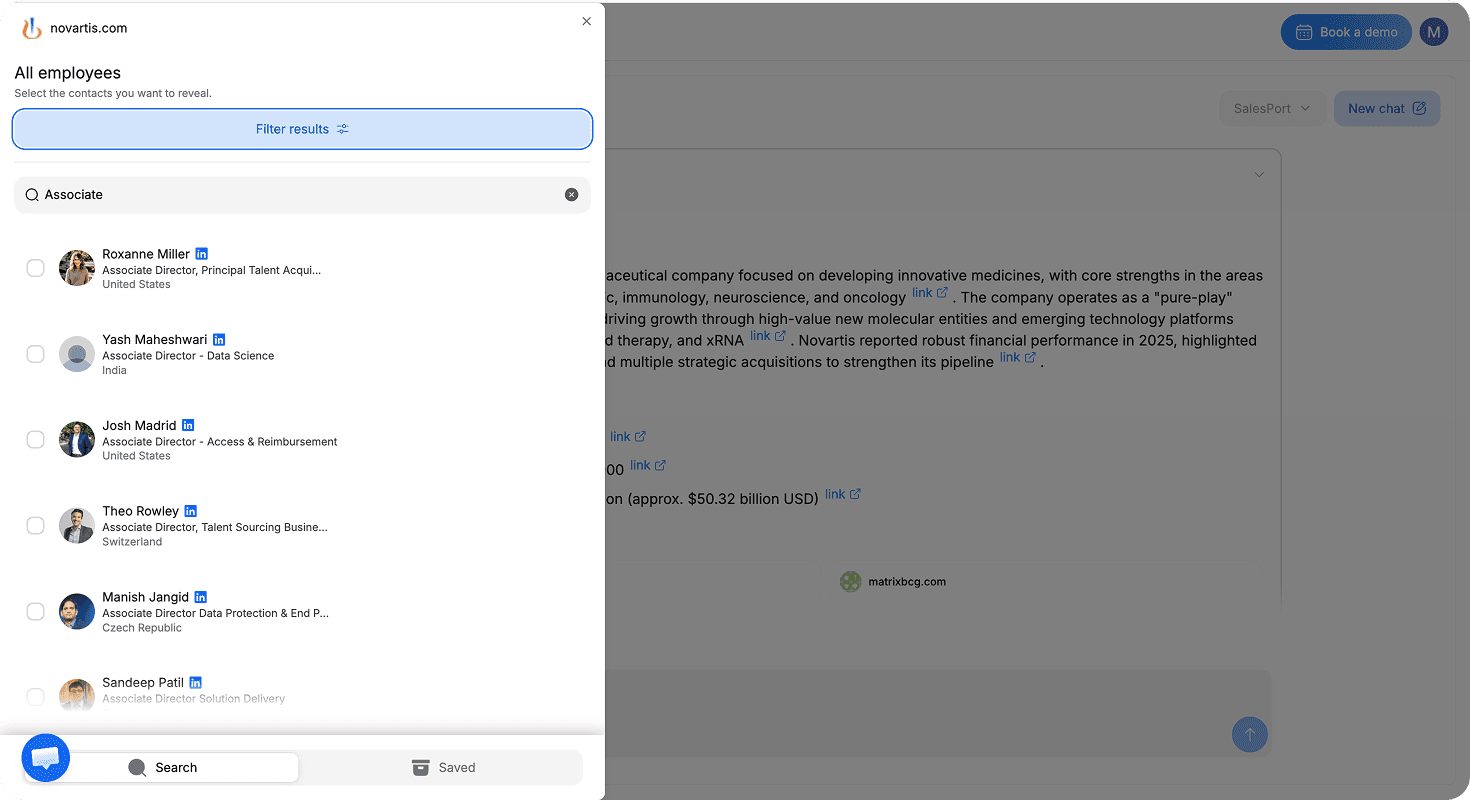Click Roxanne Miller's profile photo
This screenshot has height=800, width=1470.
point(77,268)
